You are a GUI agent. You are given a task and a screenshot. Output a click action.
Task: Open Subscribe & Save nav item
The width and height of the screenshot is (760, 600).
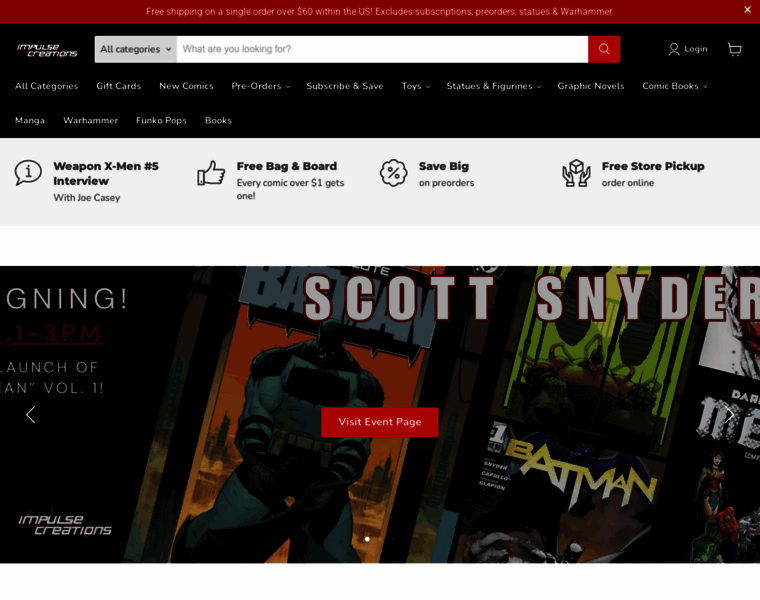click(x=345, y=86)
